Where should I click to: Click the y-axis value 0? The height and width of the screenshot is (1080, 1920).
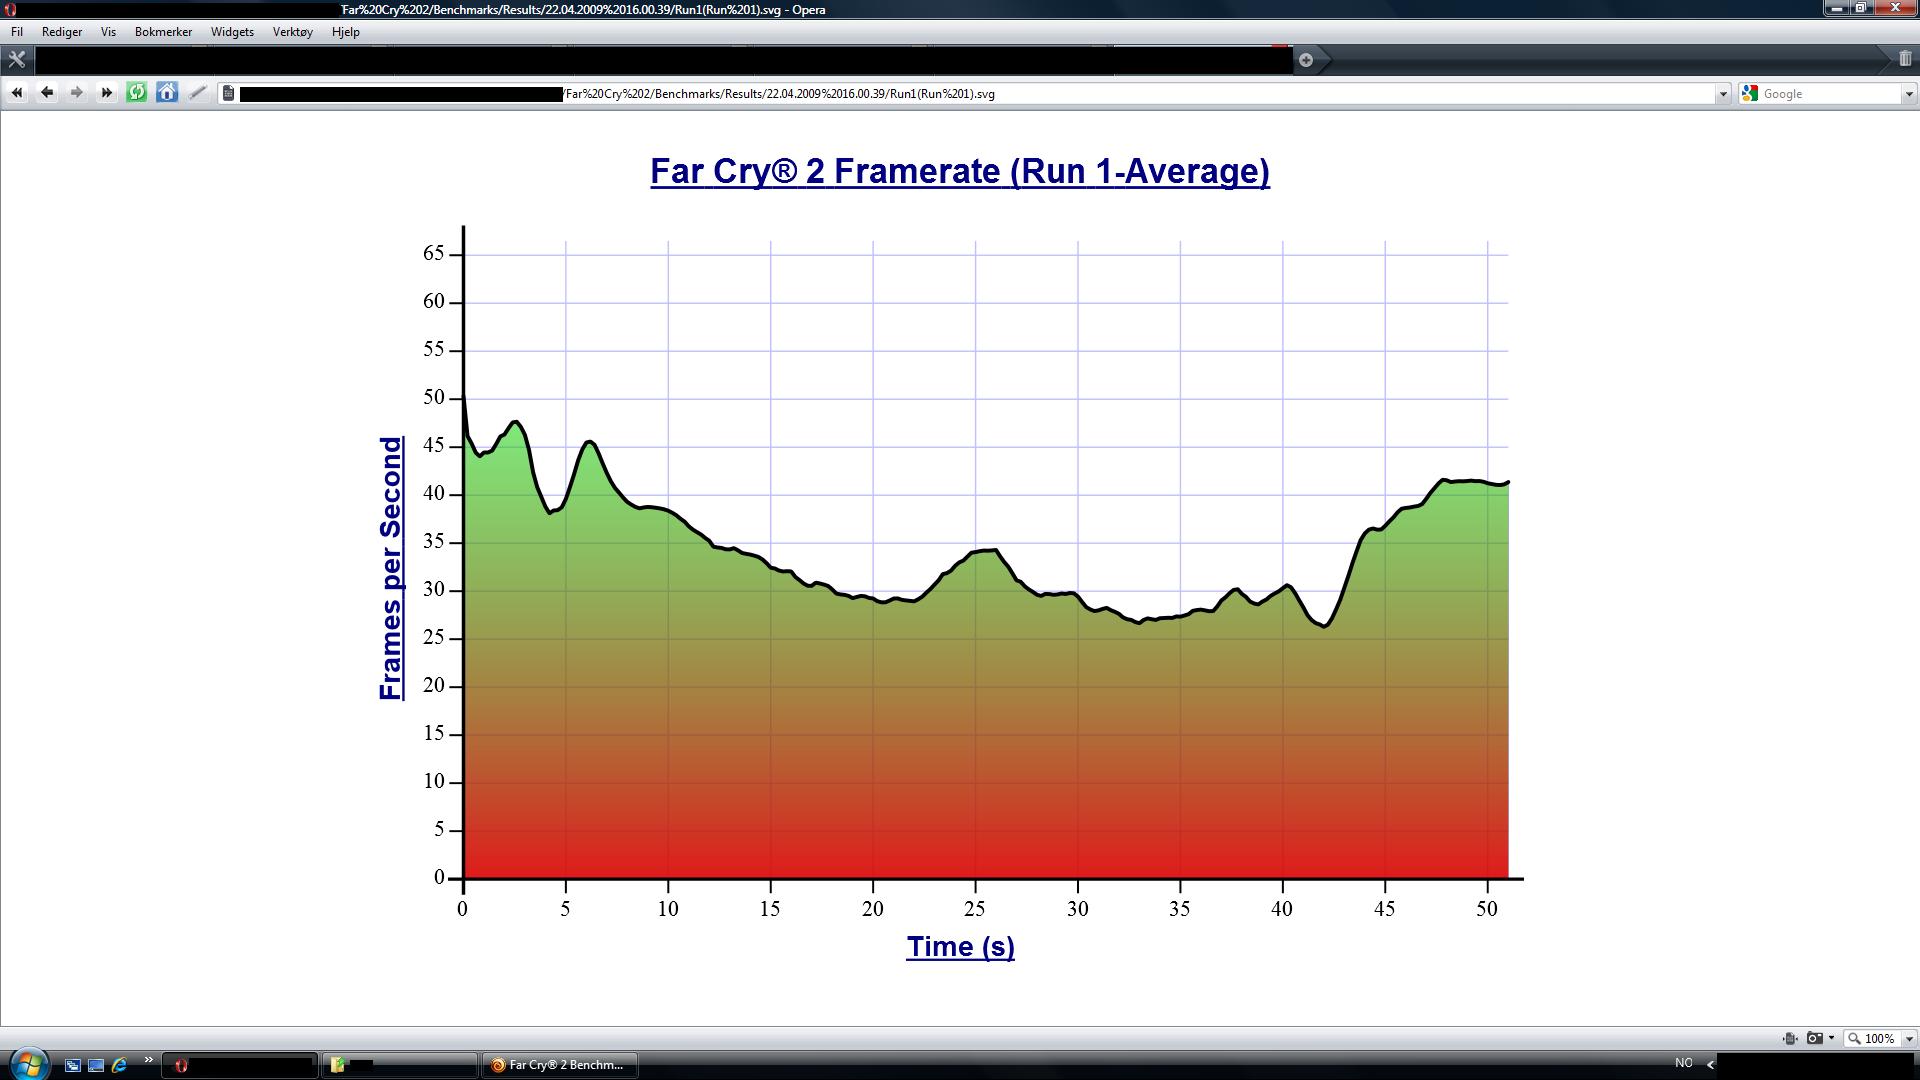[439, 877]
